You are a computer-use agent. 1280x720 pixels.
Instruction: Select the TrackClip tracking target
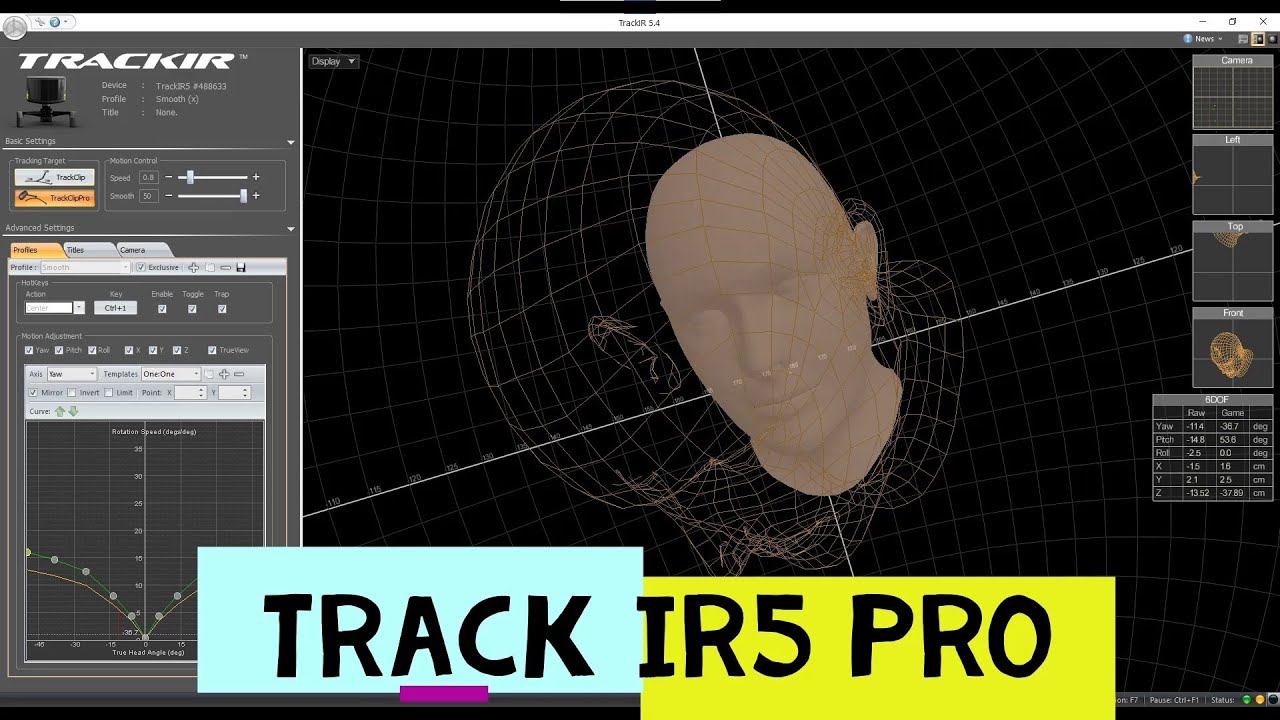55,177
